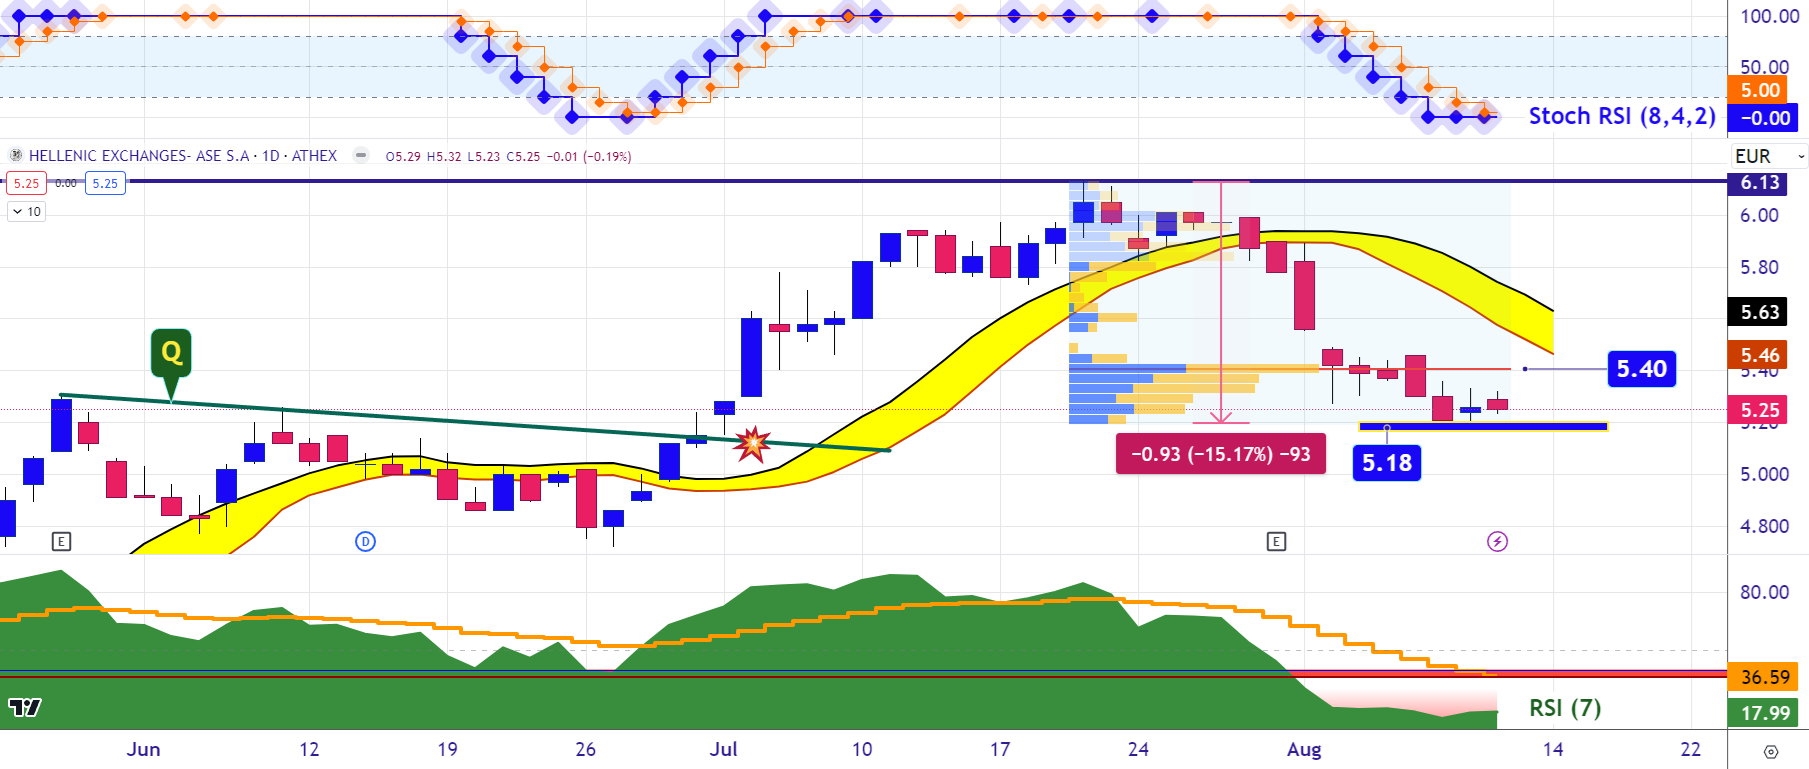1809x769 pixels.
Task: Click the blue 5.18 support level label
Action: pos(1387,463)
